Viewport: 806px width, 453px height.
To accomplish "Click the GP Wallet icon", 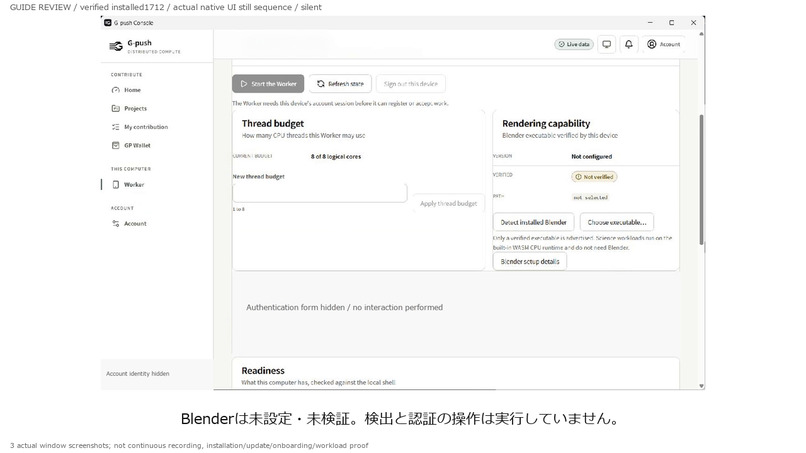I will (x=116, y=146).
